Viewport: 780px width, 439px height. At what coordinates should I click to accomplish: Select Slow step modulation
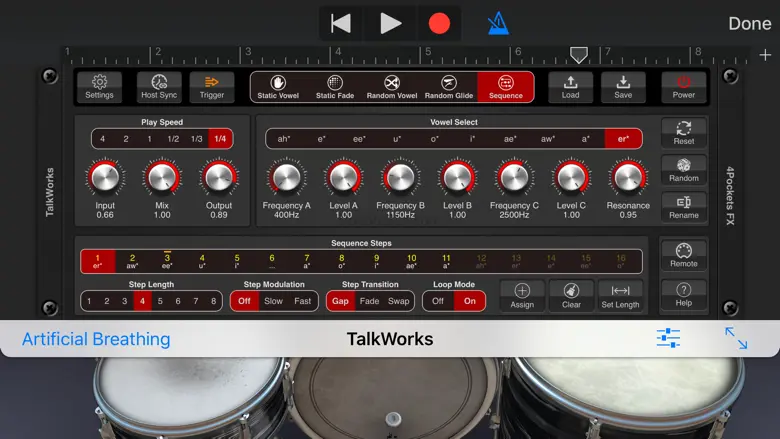[273, 301]
